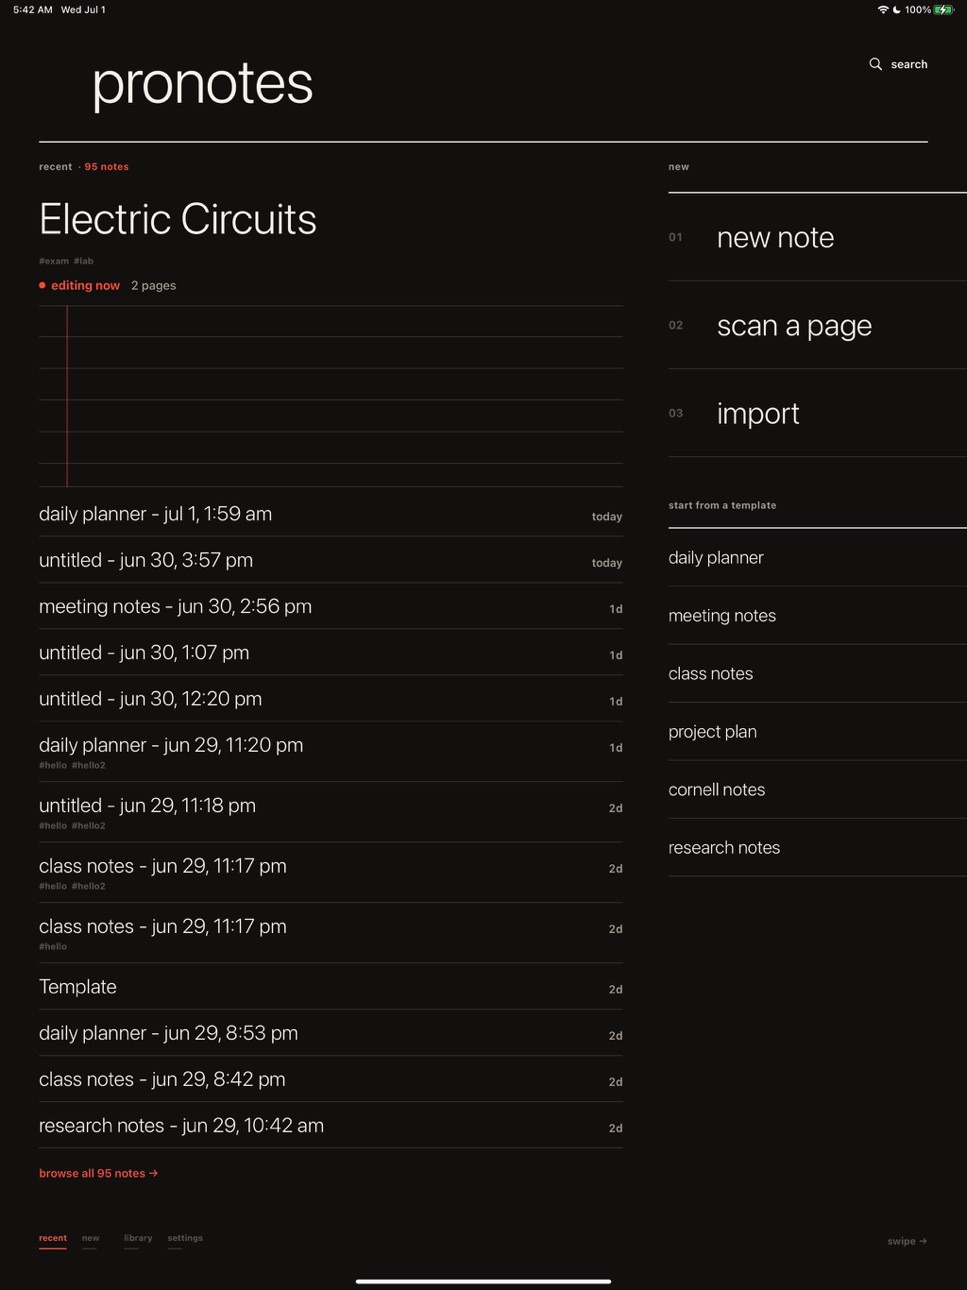The width and height of the screenshot is (967, 1290).
Task: Start from research notes template
Action: (x=817, y=848)
